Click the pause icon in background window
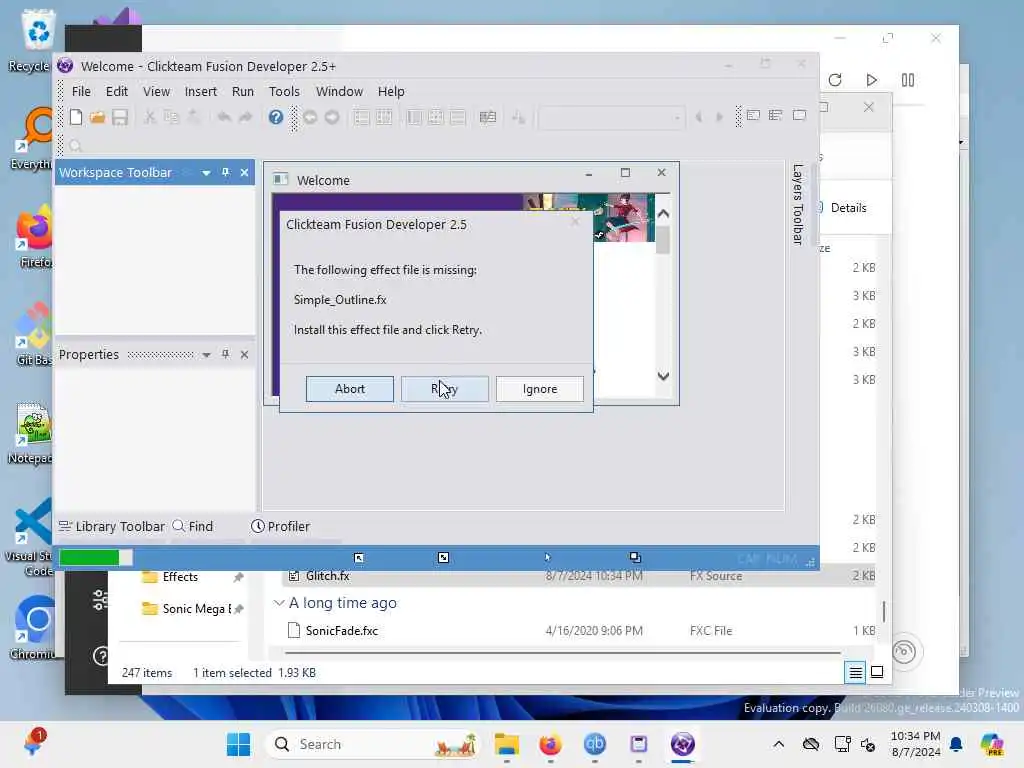The width and height of the screenshot is (1024, 768). 908,80
